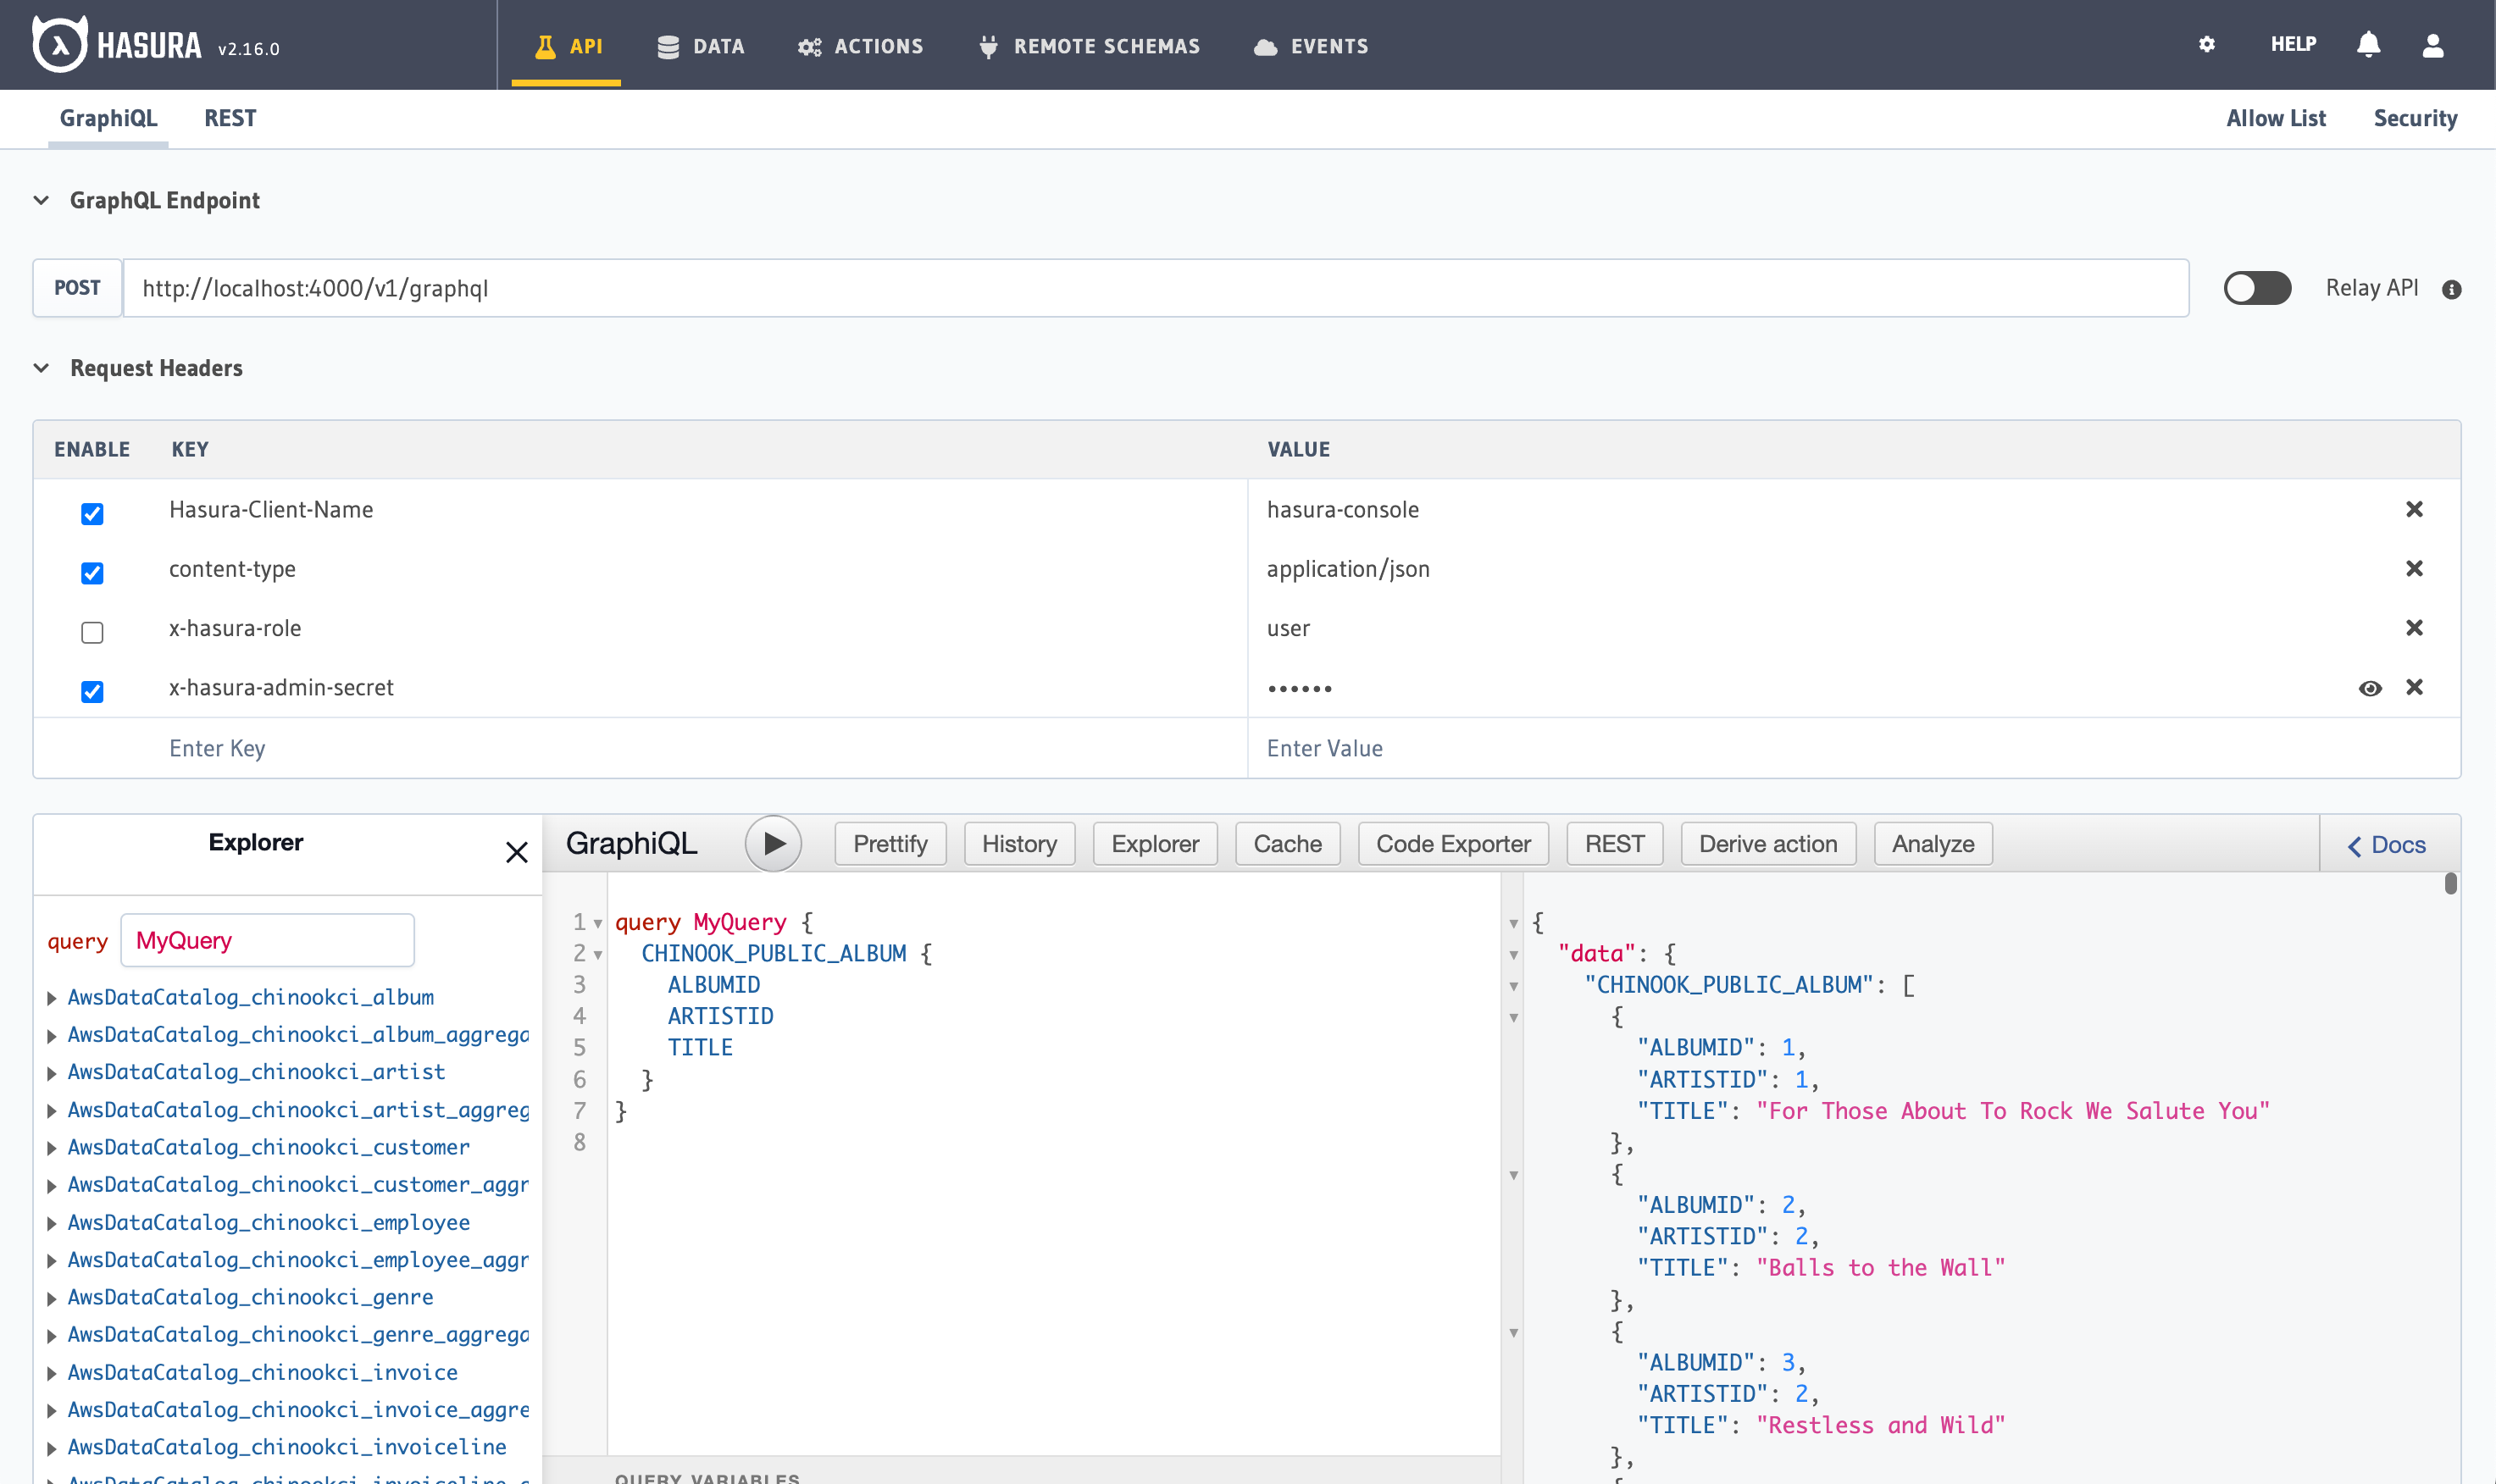This screenshot has width=2496, height=1484.
Task: Open the settings gear
Action: (x=2207, y=44)
